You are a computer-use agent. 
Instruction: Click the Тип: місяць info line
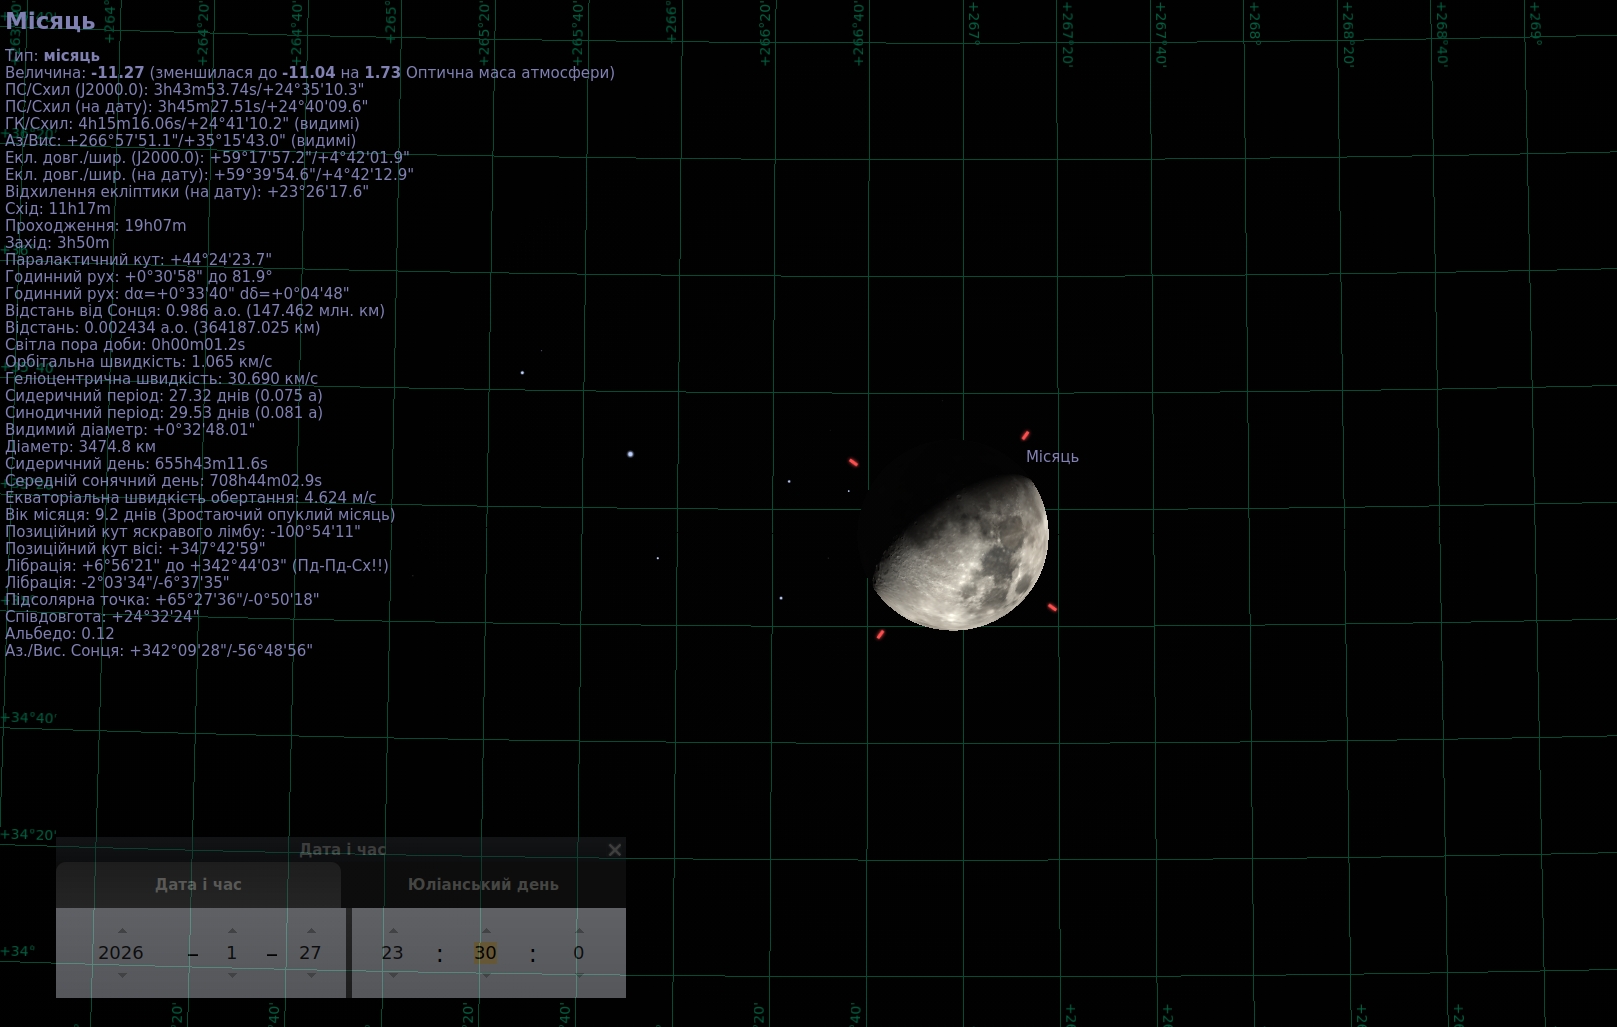[x=52, y=56]
